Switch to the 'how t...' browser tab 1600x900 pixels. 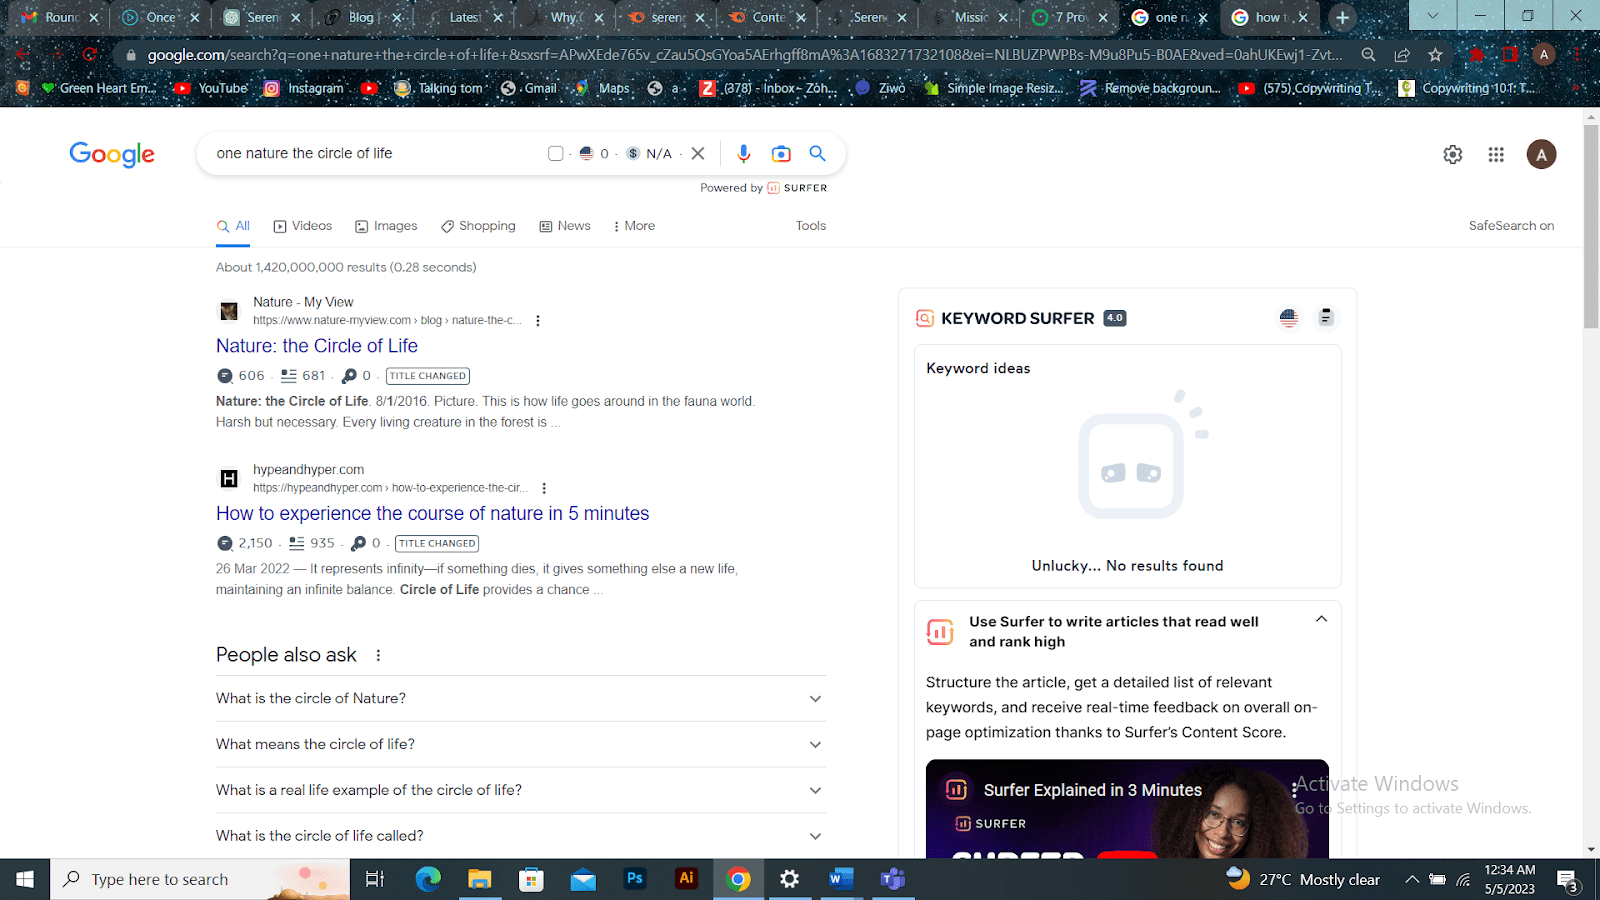click(x=1269, y=17)
